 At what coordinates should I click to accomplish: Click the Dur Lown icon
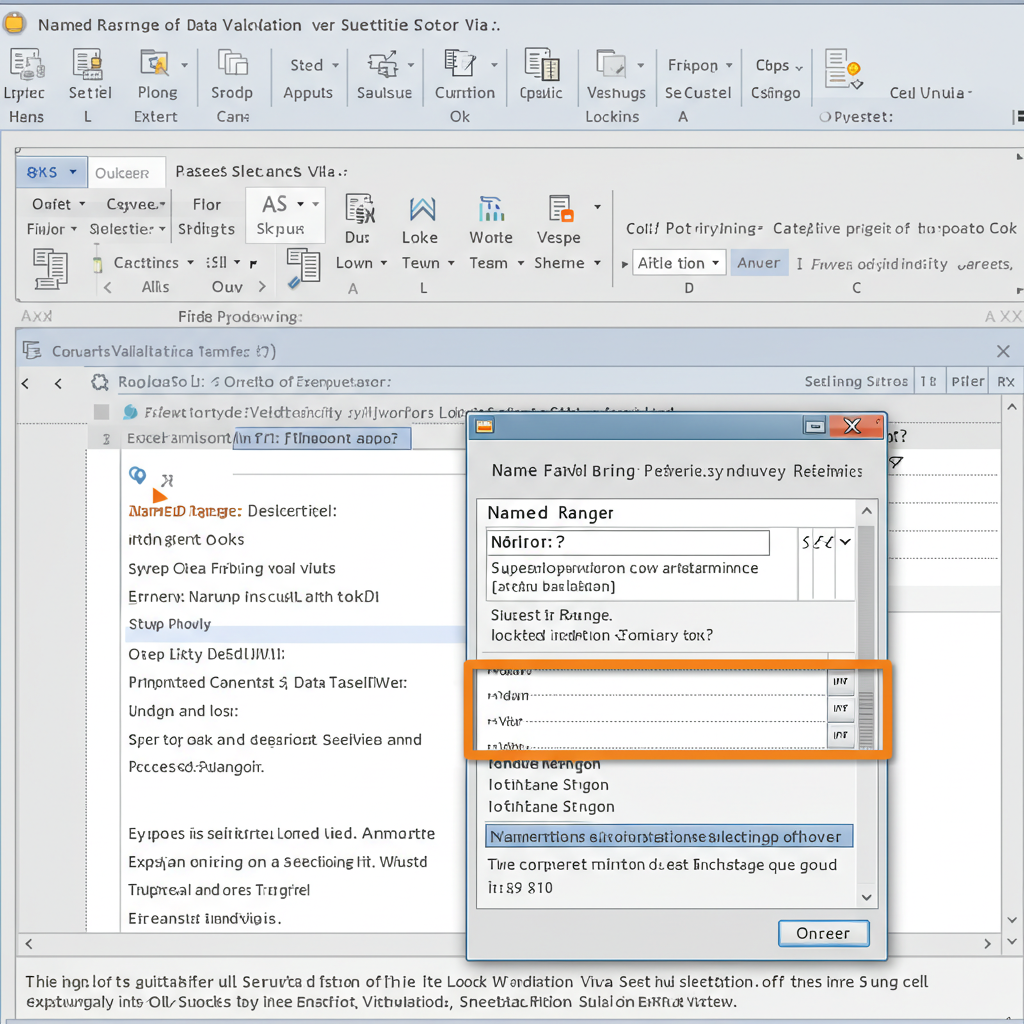(360, 209)
